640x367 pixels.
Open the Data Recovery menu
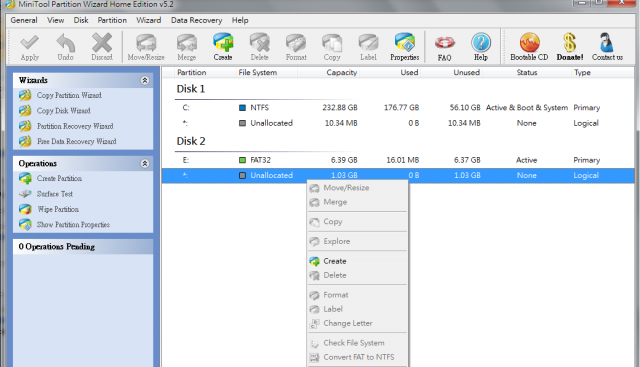[196, 20]
